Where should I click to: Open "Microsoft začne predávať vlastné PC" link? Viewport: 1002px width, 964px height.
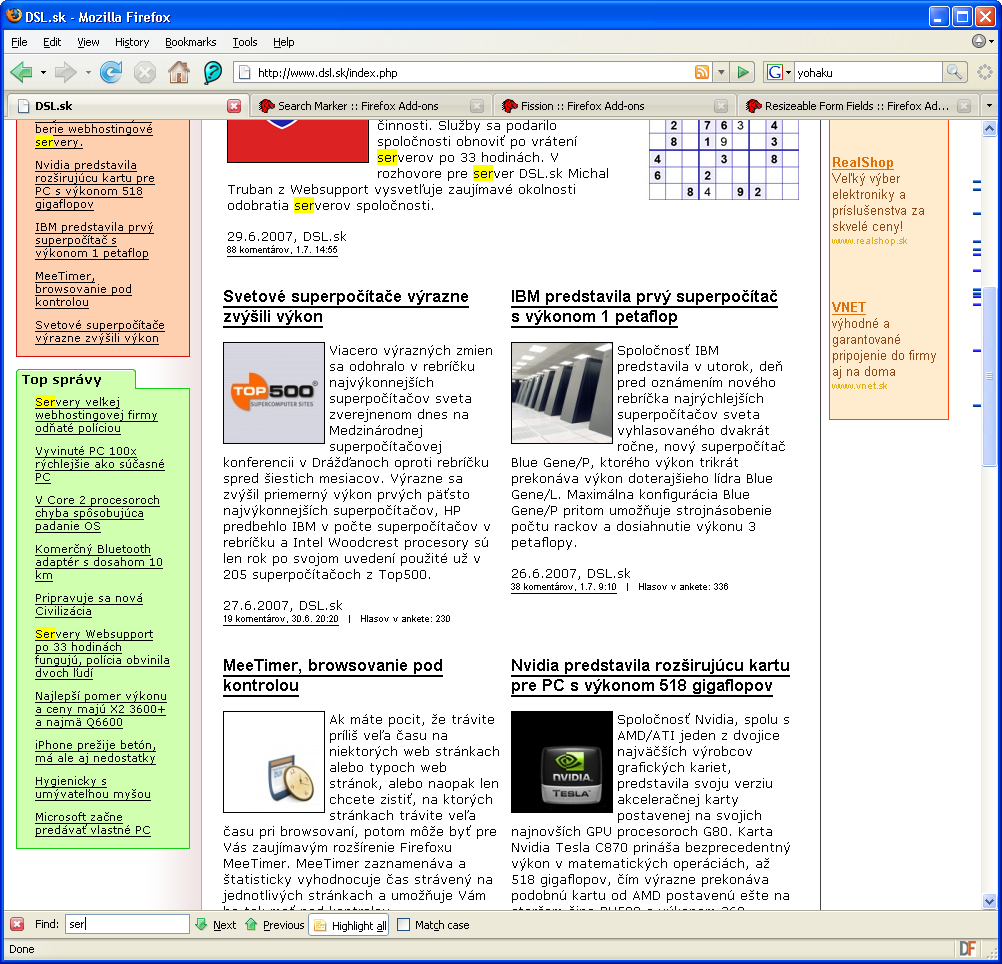point(93,823)
